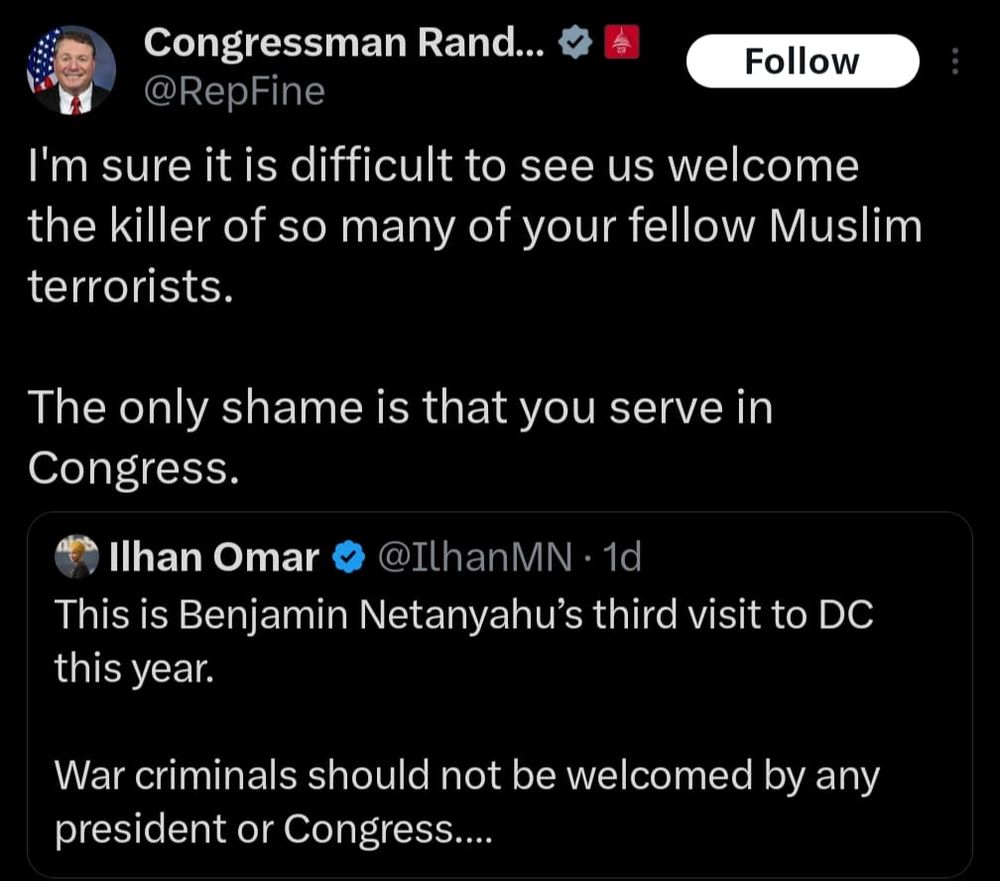Open the three-dot more options menu
Image resolution: width=1000 pixels, height=881 pixels.
(x=955, y=61)
